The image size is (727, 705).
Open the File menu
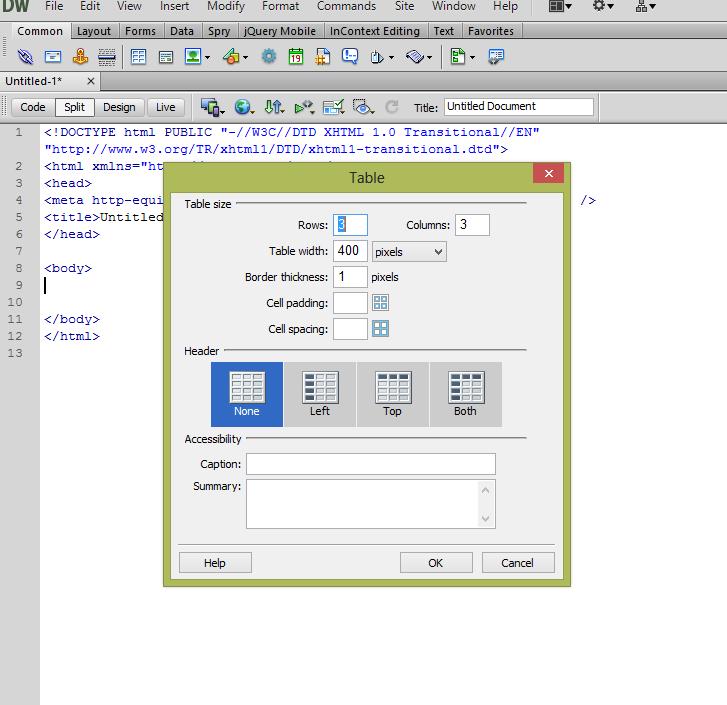[x=54, y=6]
